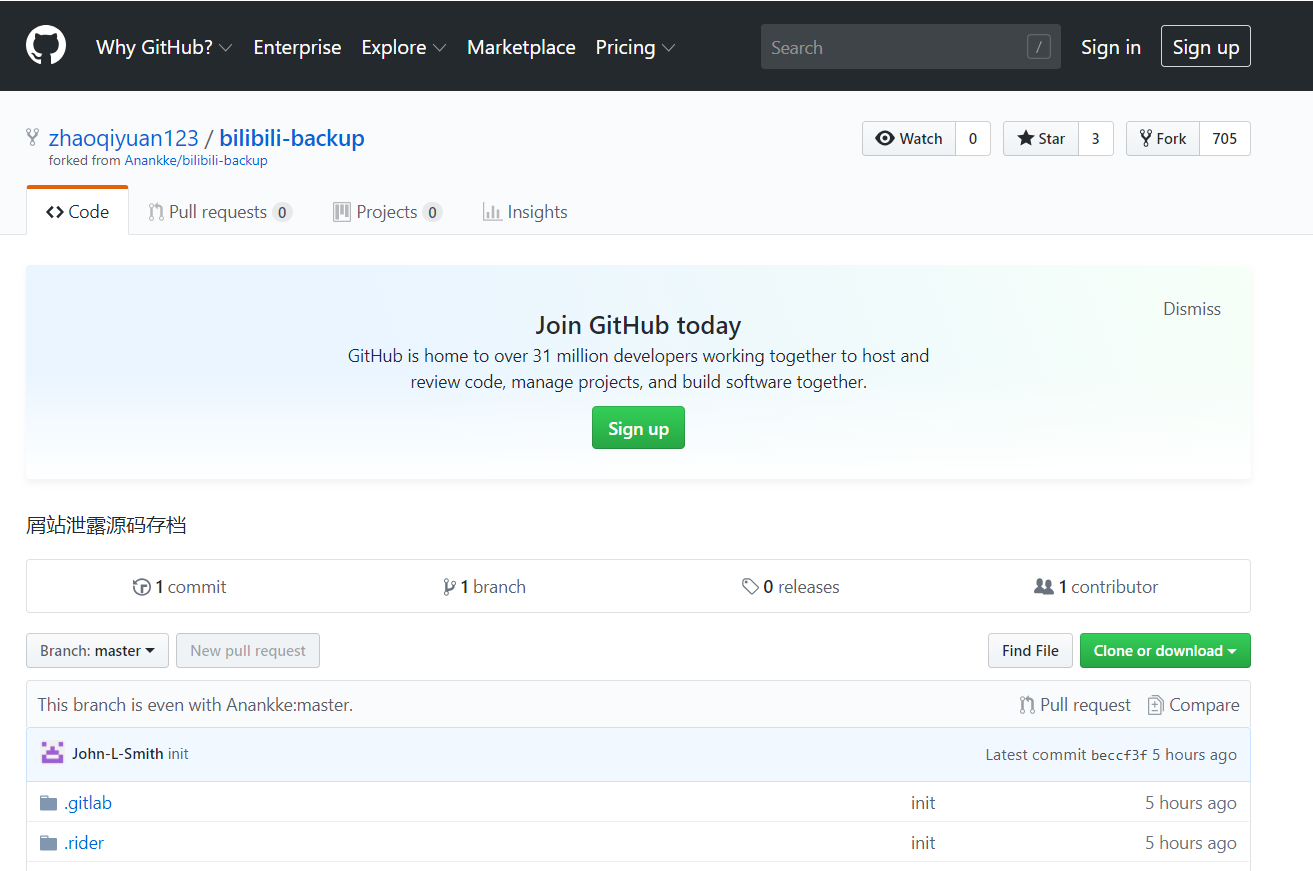This screenshot has height=871, width=1313.
Task: Click the Find File button
Action: (1030, 651)
